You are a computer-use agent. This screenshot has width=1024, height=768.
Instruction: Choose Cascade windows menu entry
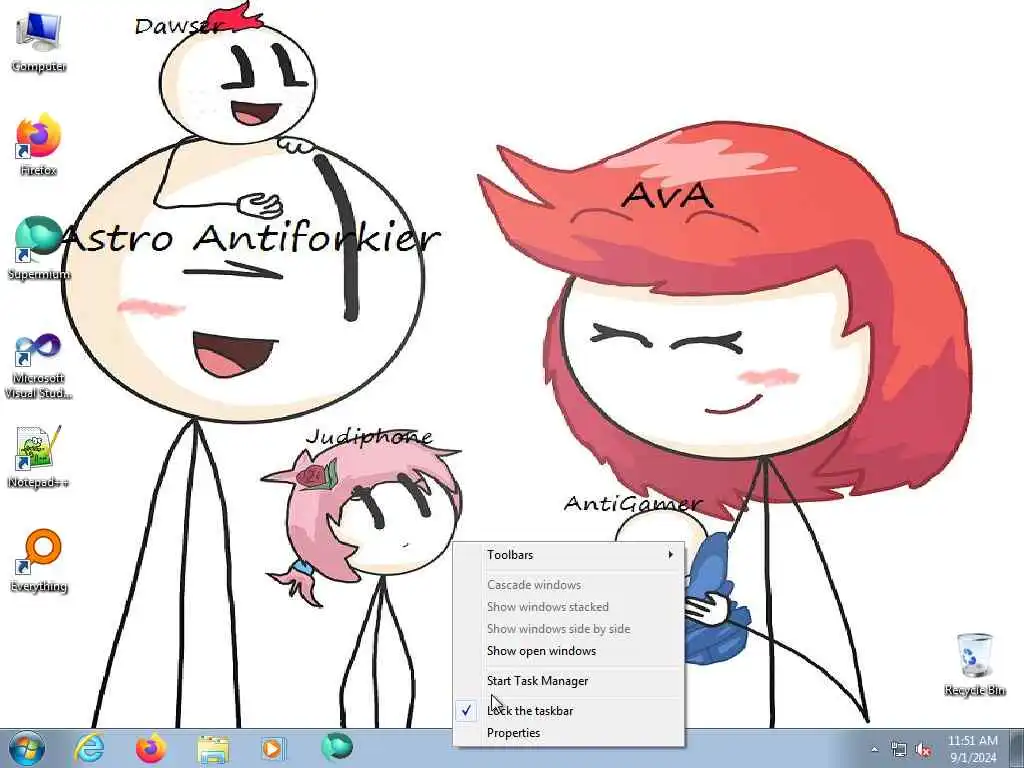click(568, 584)
